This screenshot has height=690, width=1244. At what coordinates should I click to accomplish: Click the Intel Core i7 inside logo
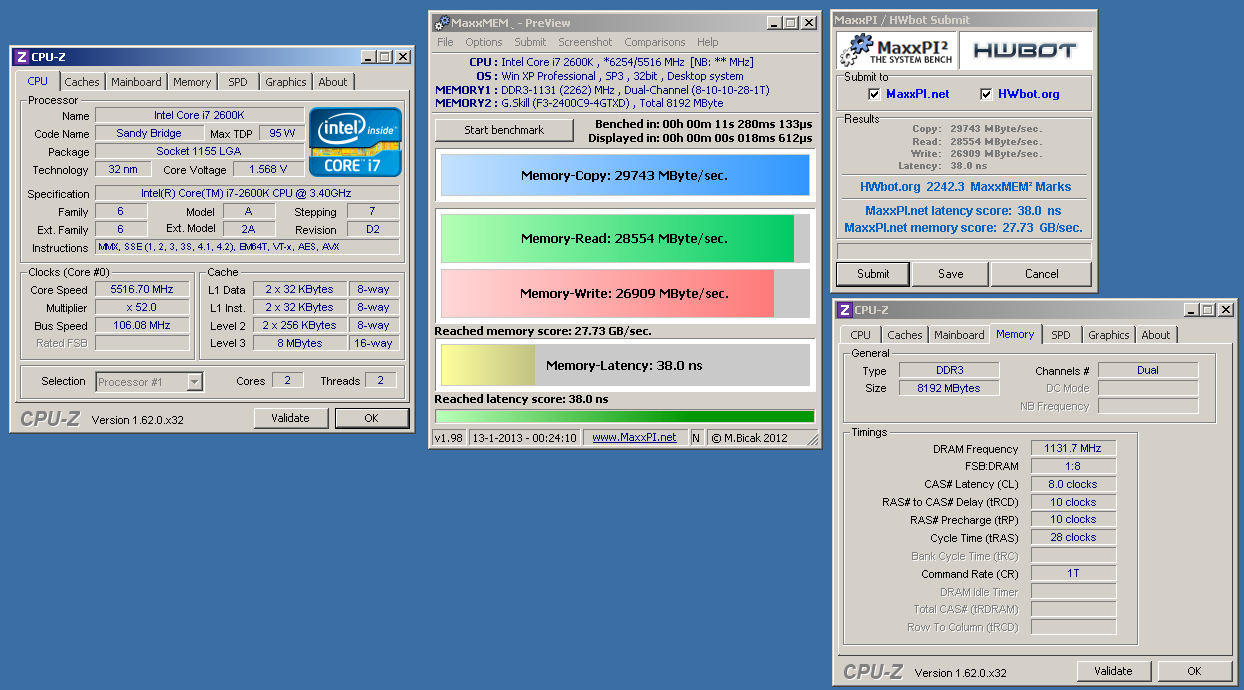[x=355, y=141]
